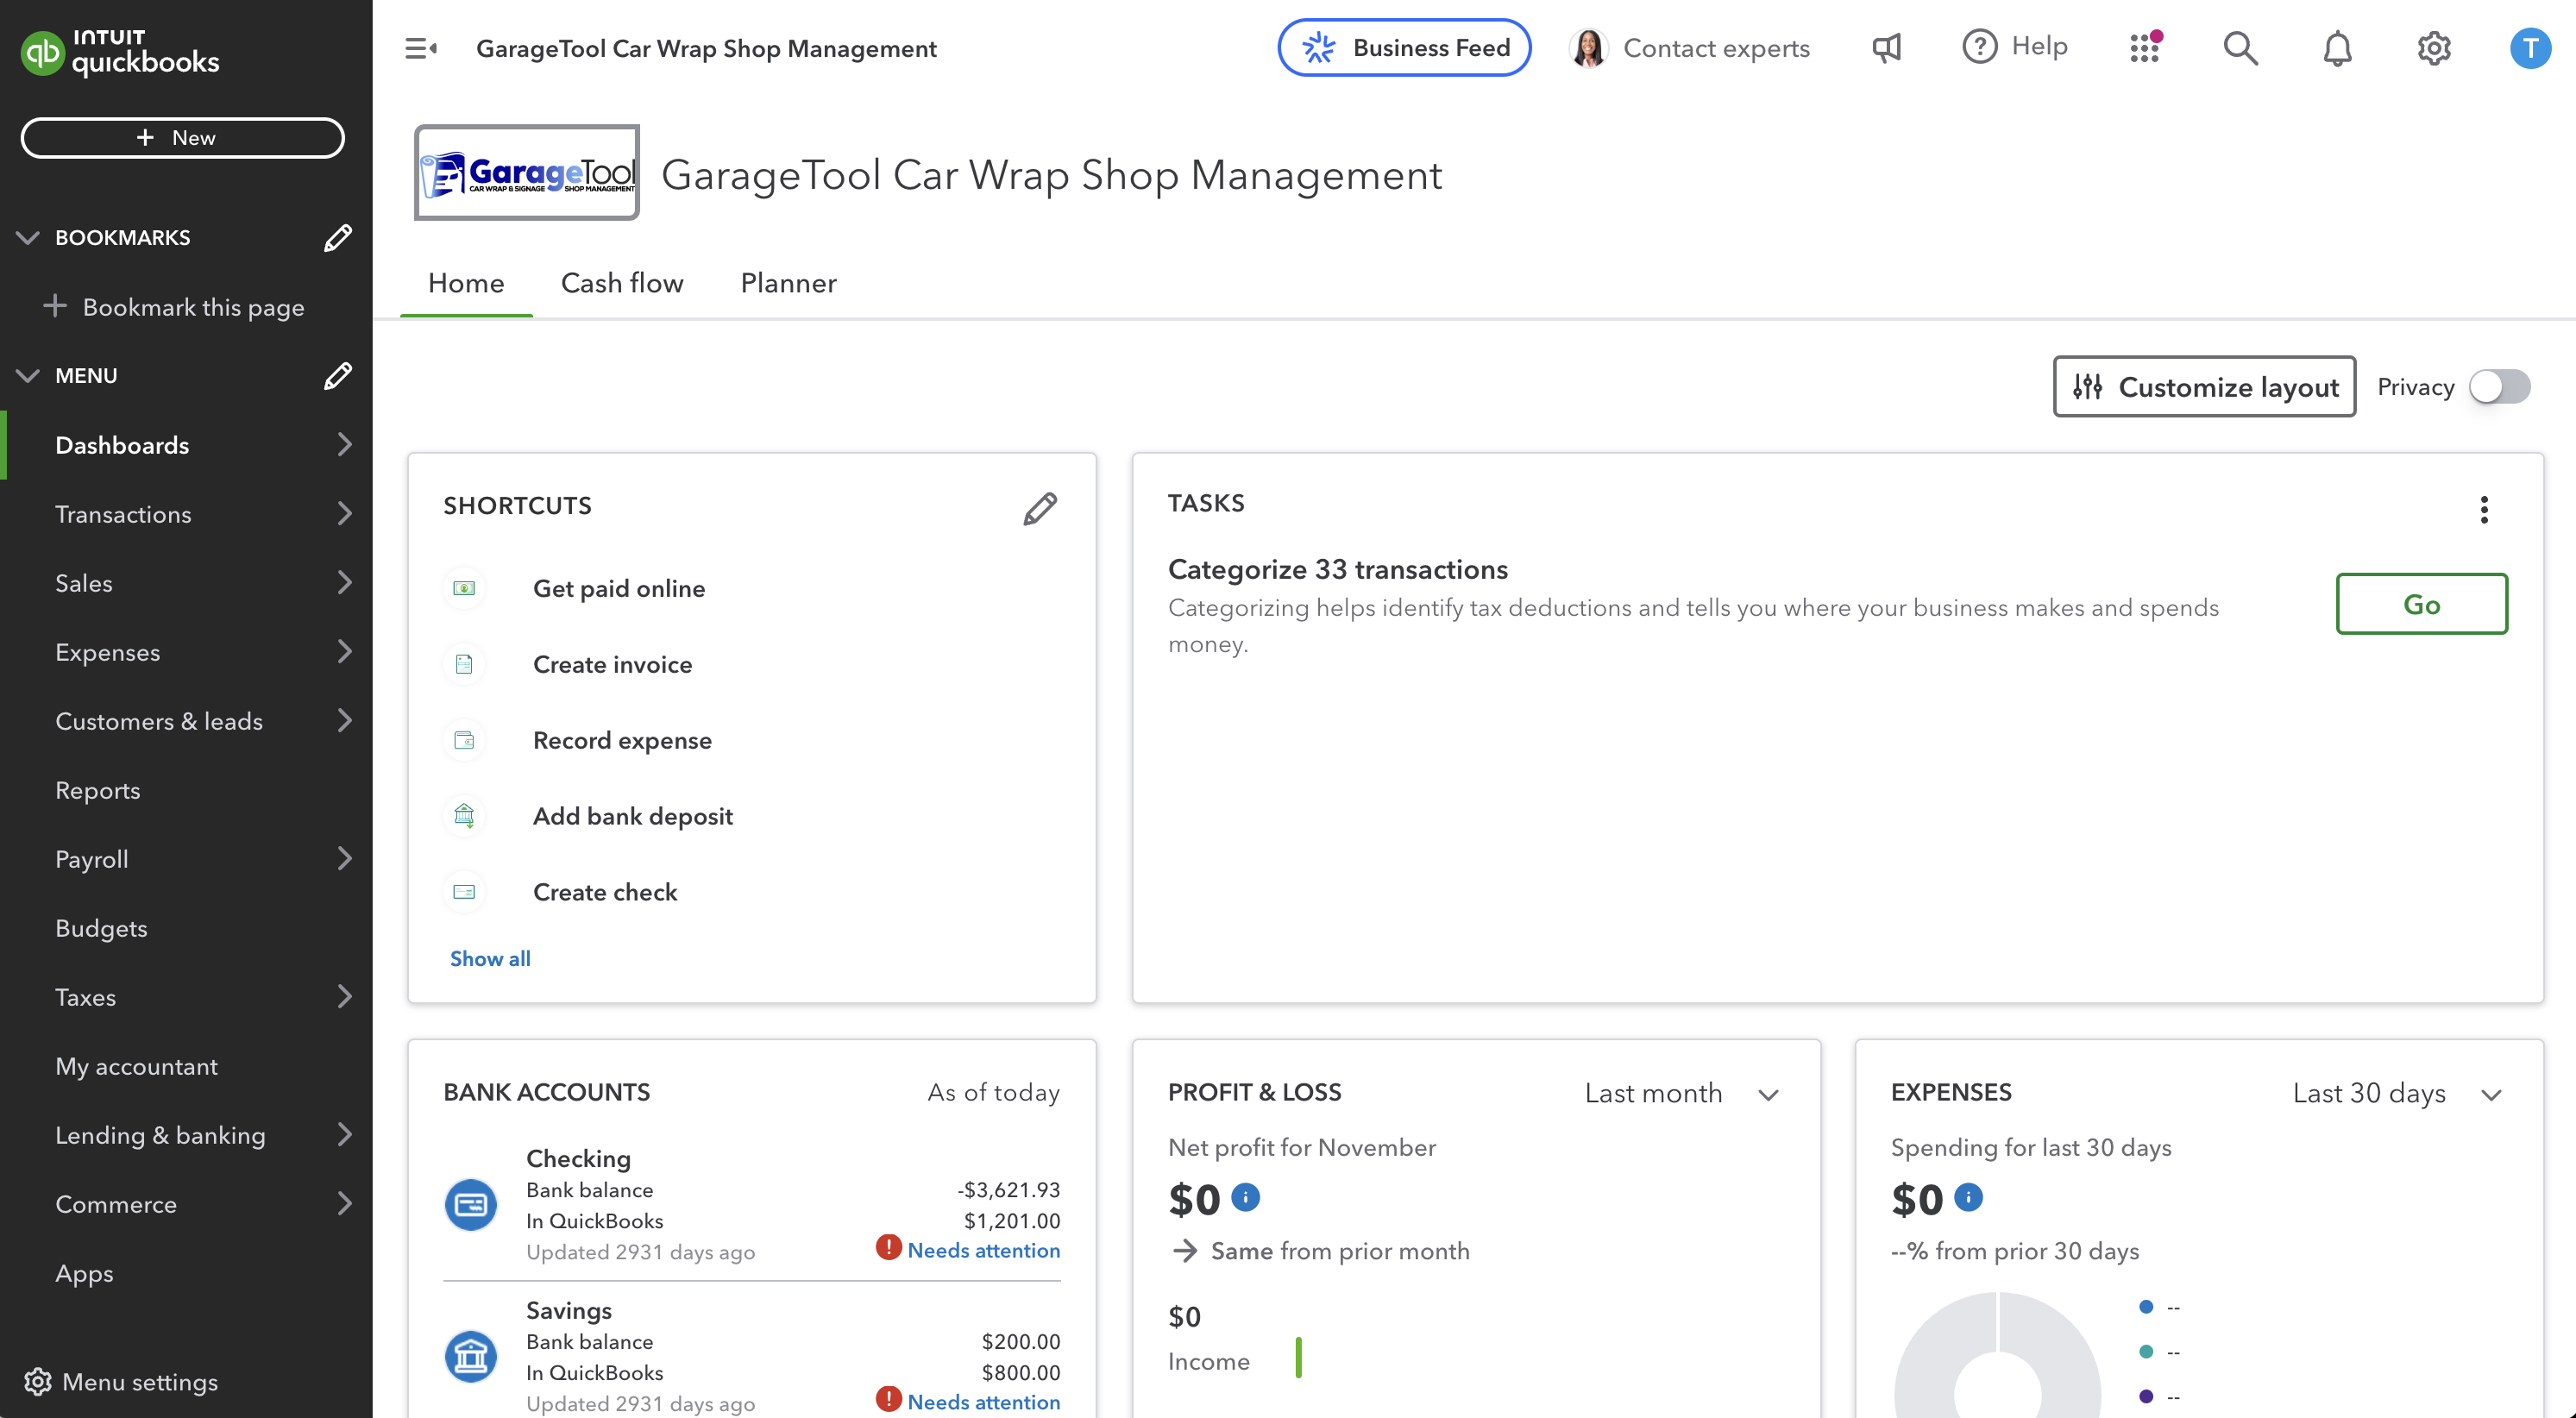
Task: Click the Contact experts avatar
Action: (x=1588, y=48)
